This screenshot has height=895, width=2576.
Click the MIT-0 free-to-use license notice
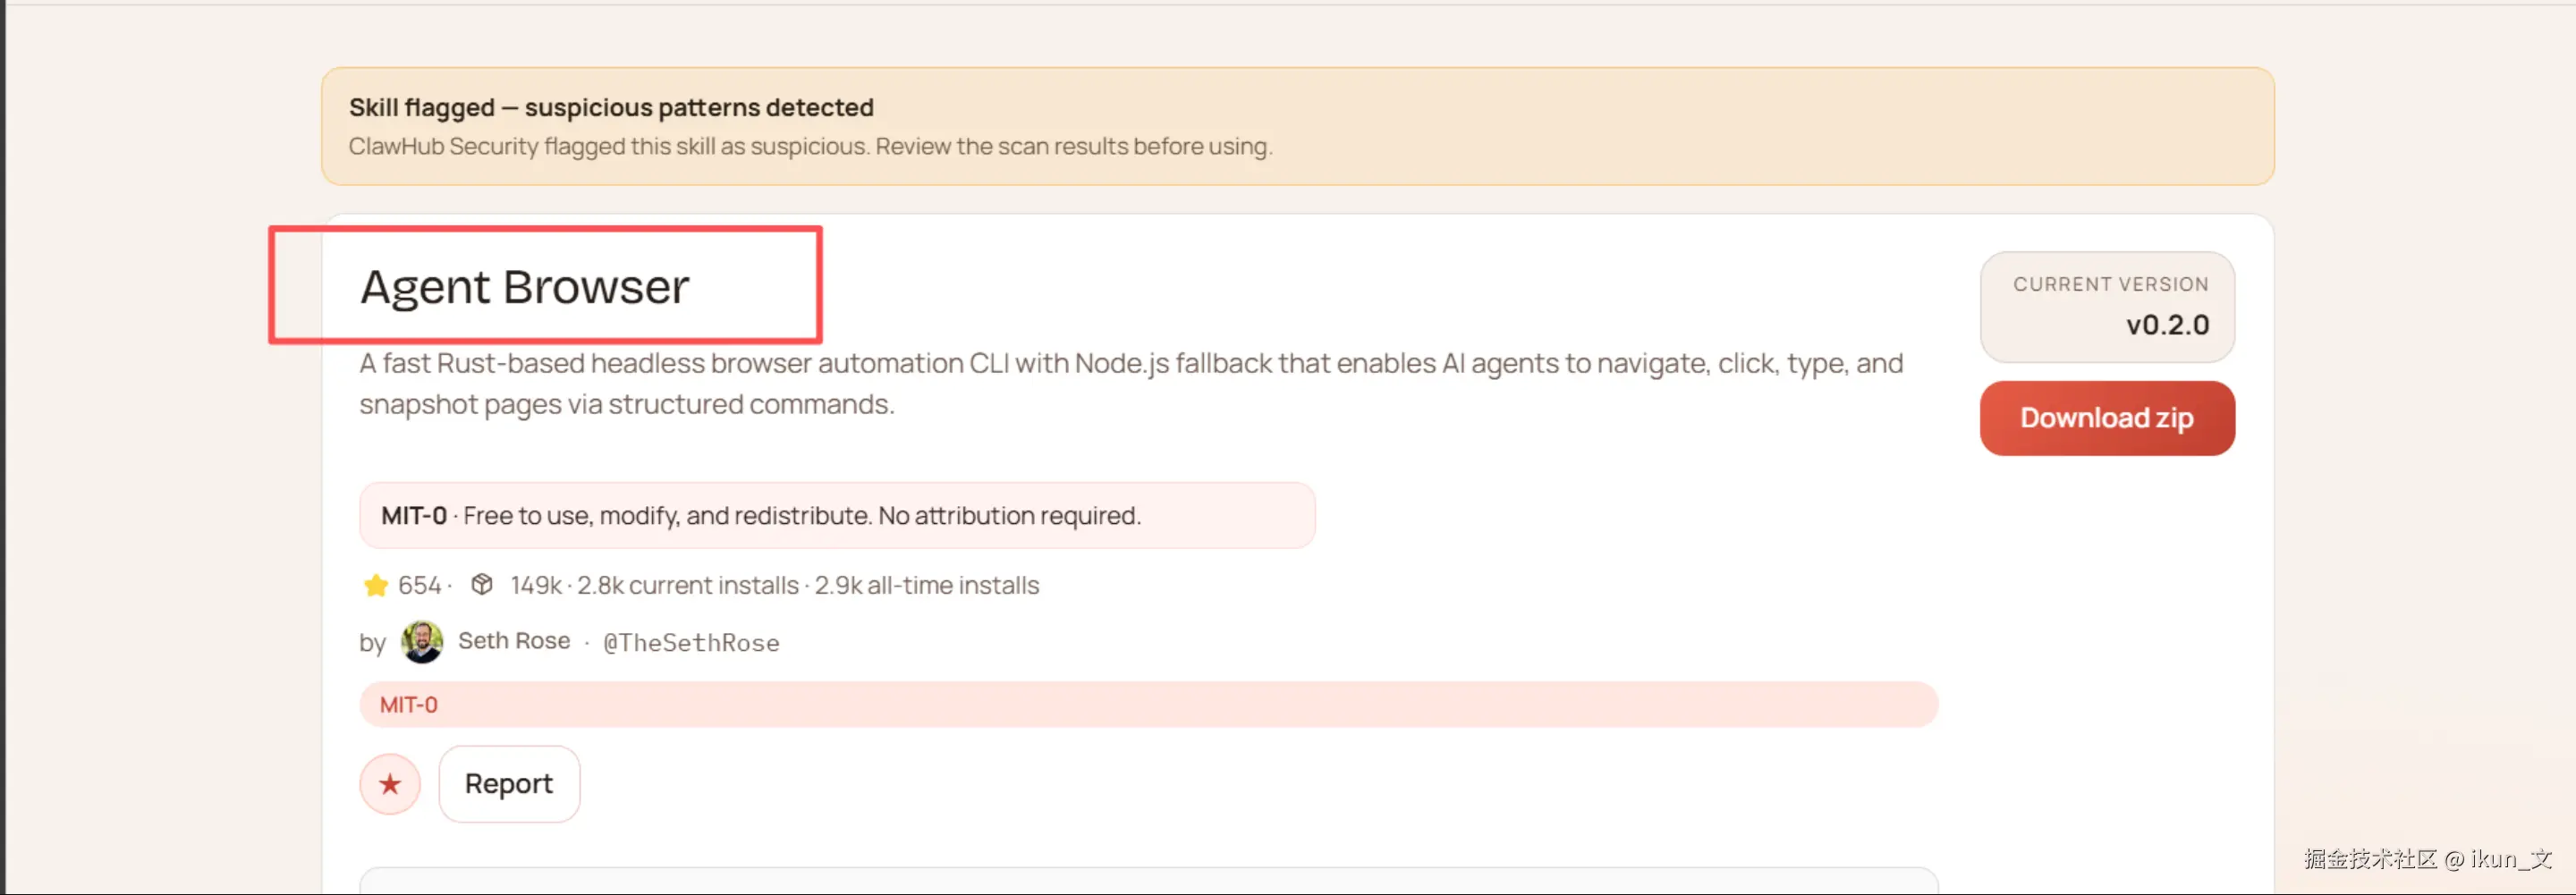(x=837, y=516)
